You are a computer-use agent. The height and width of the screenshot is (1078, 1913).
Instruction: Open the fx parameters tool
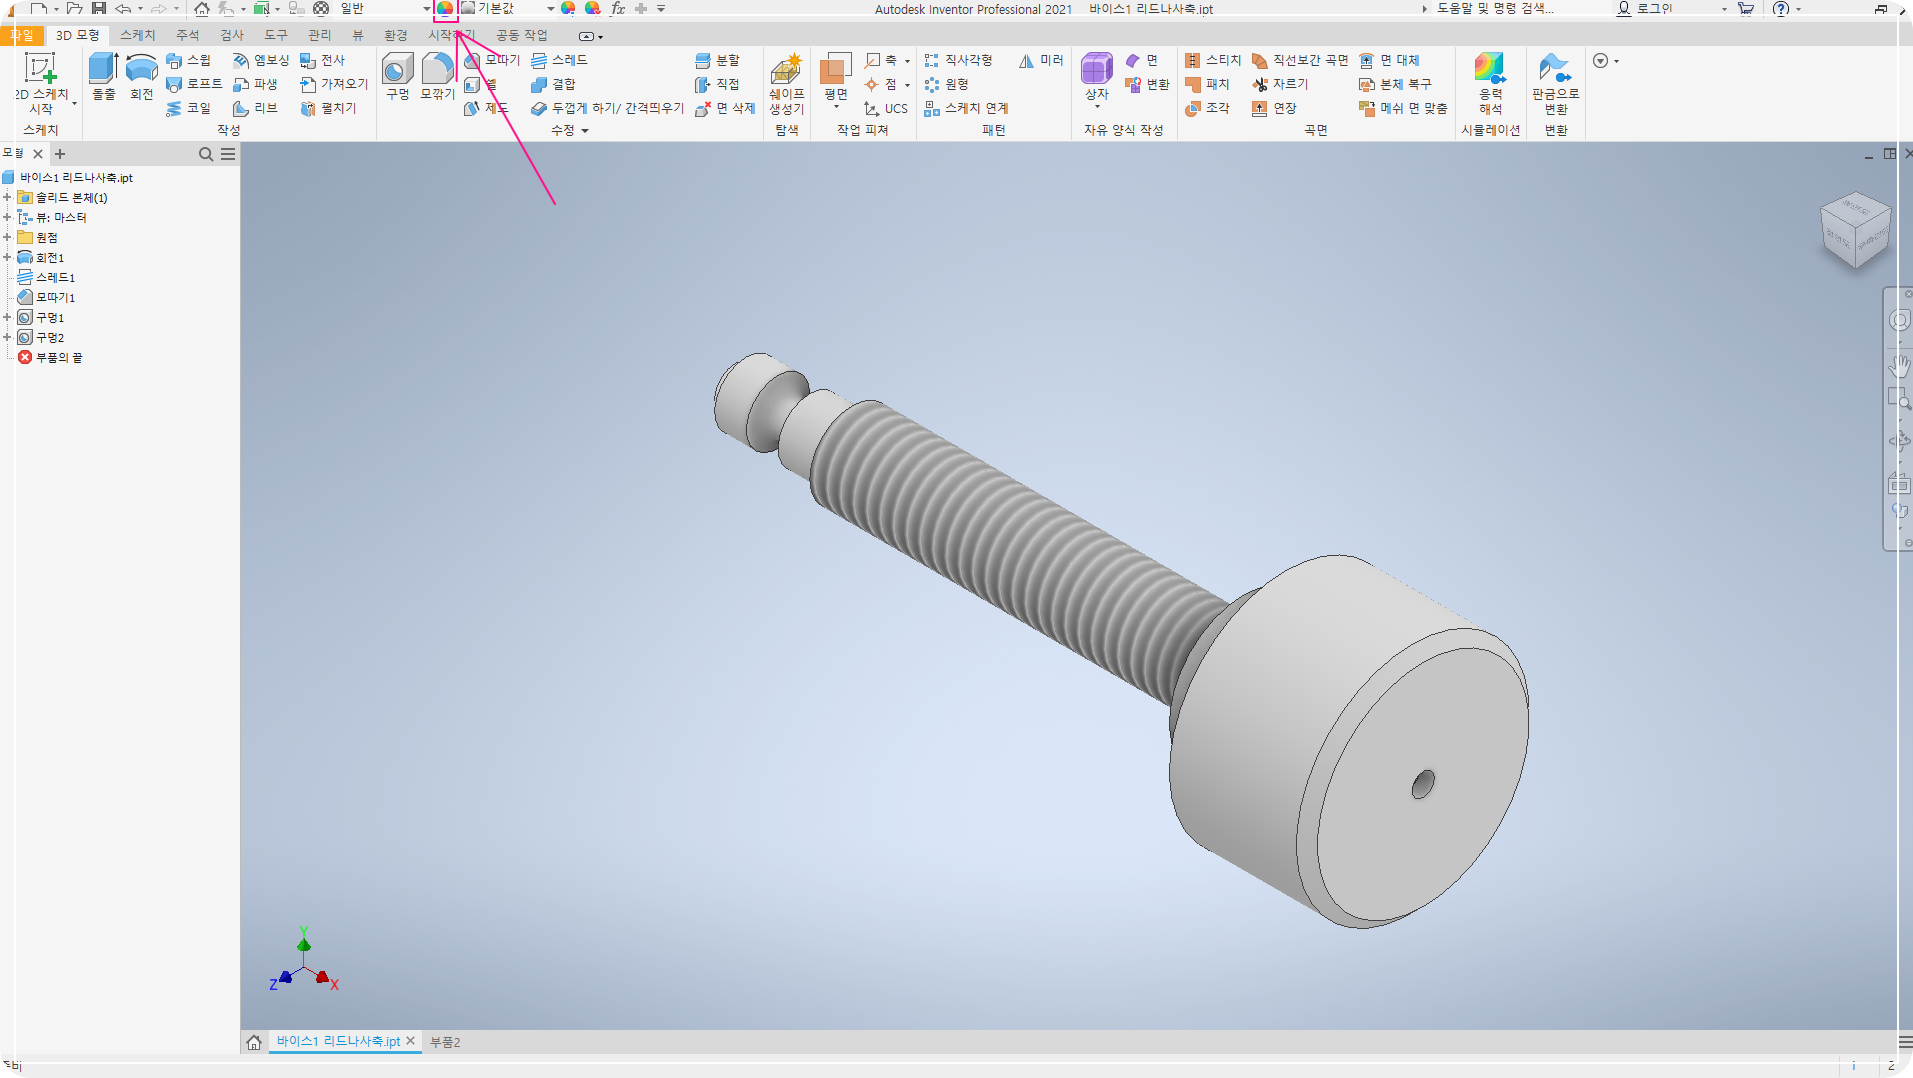coord(618,8)
